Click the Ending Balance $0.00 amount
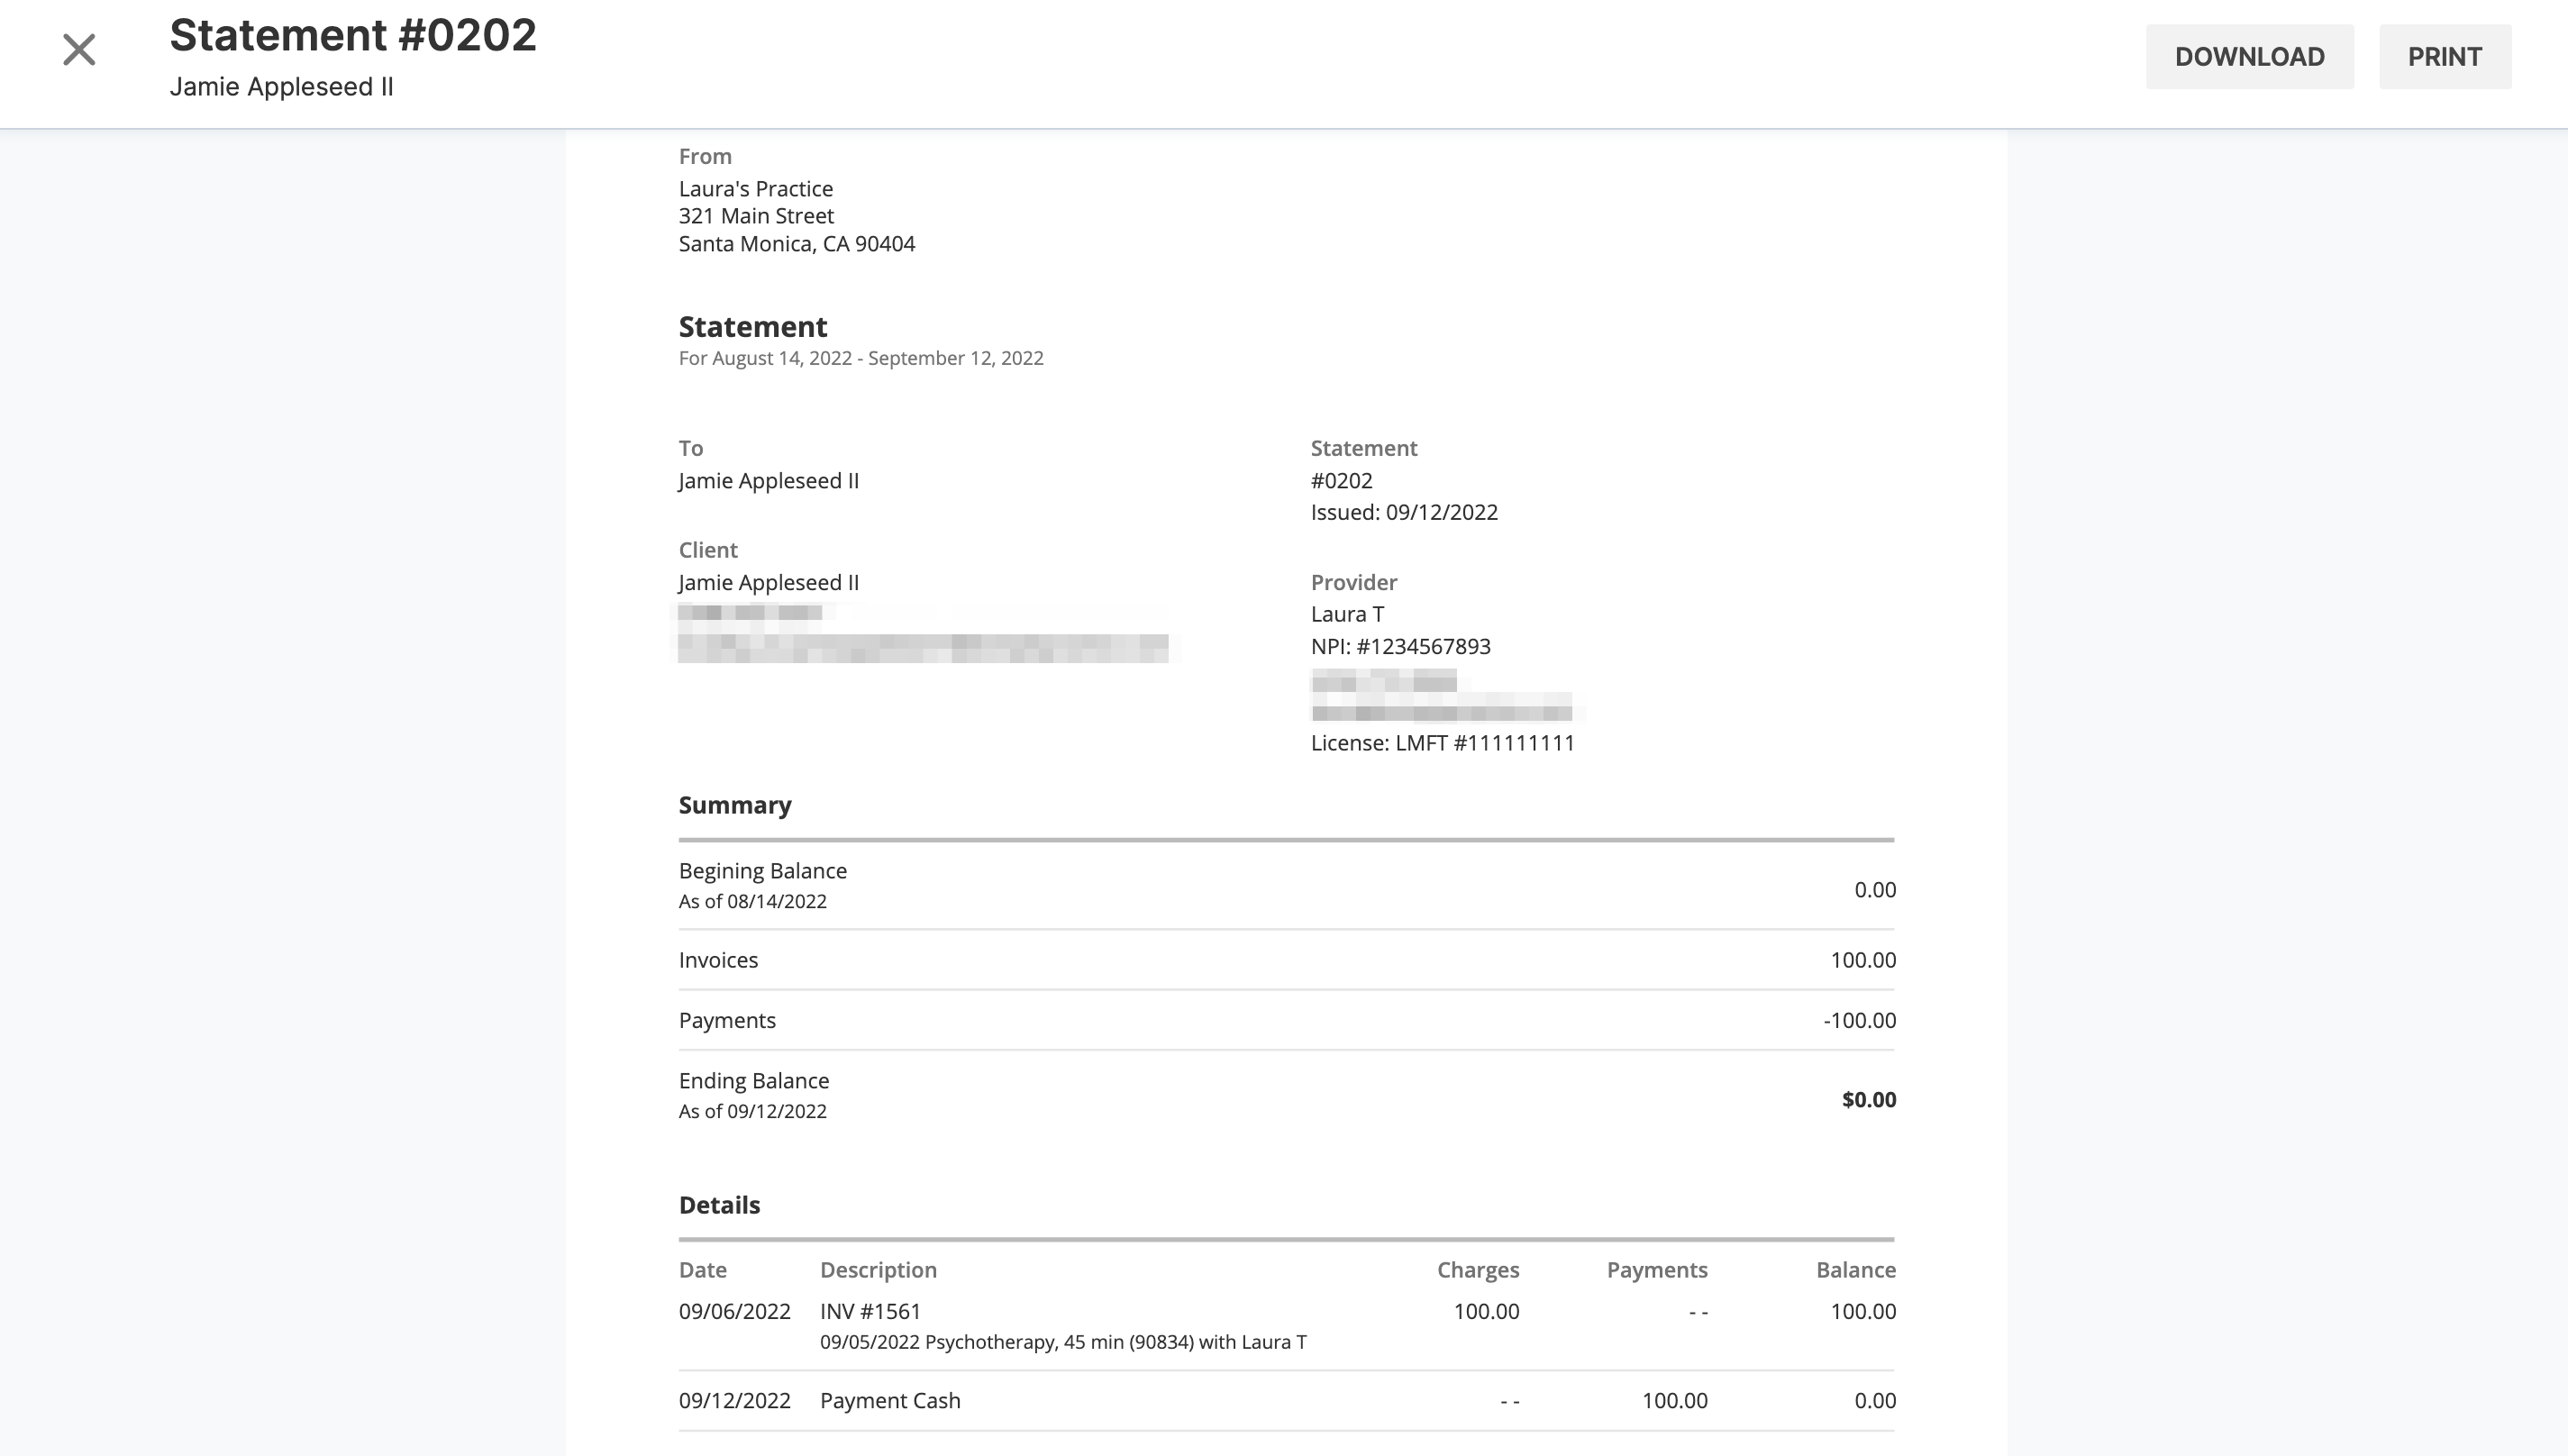 point(1868,1100)
